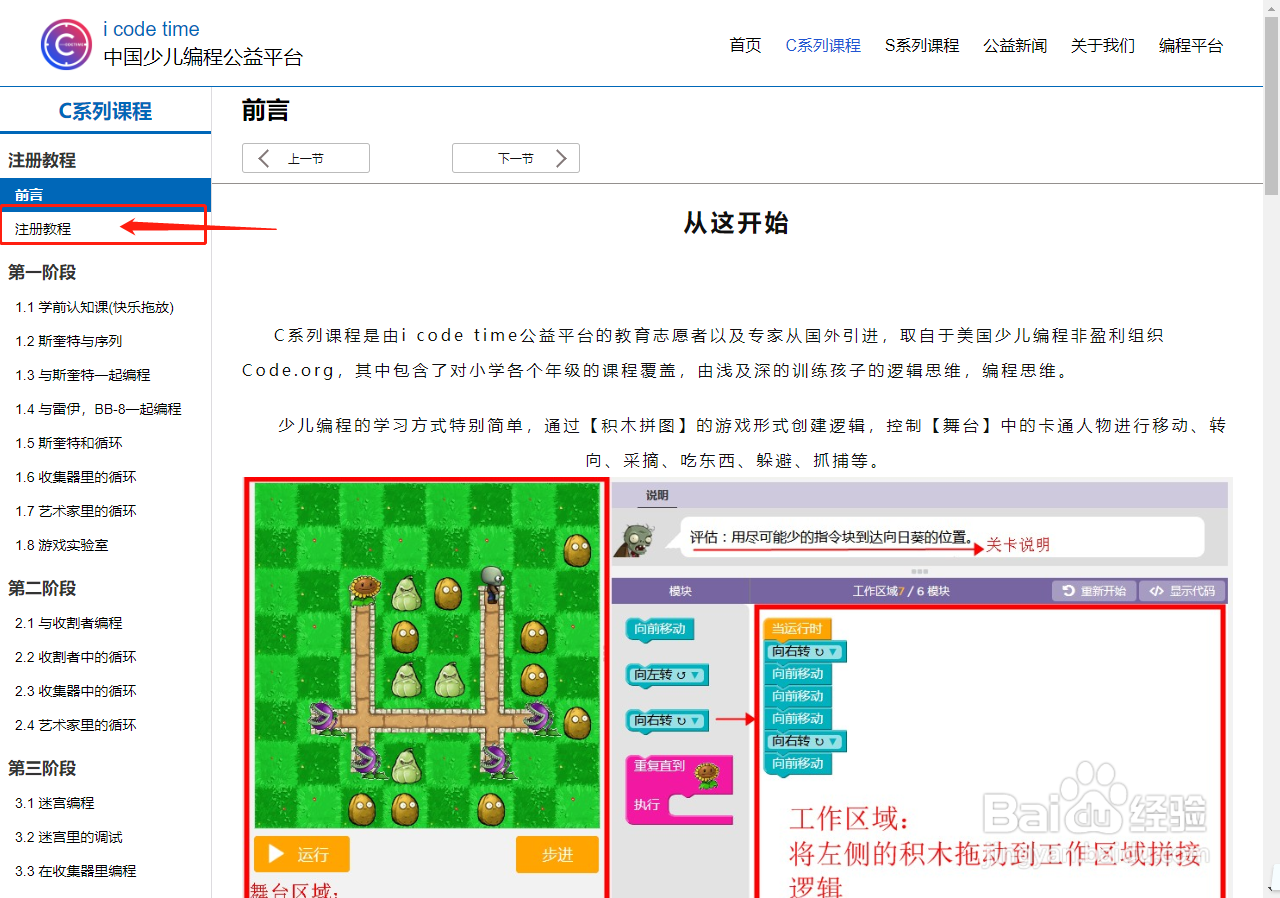
Task: Open lesson 1.4 与雷伊,BB-8一起编程
Action: pos(98,409)
